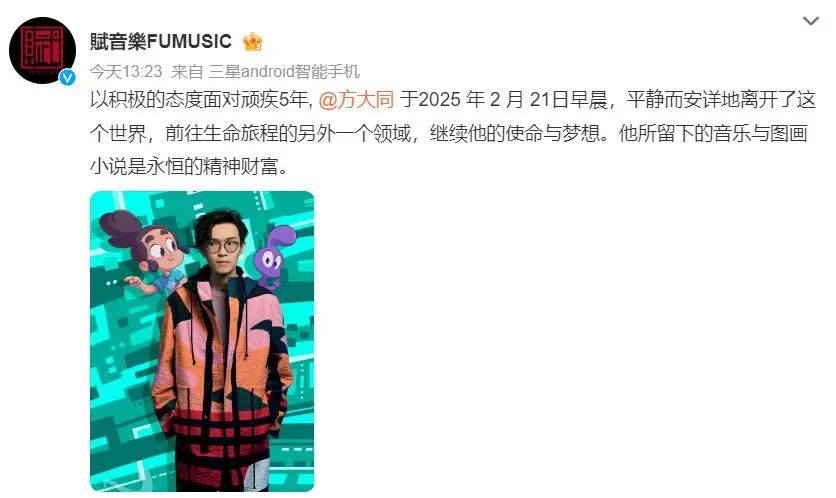836x498 pixels.
Task: Click the 三星android智能手机 source label
Action: click(x=284, y=71)
